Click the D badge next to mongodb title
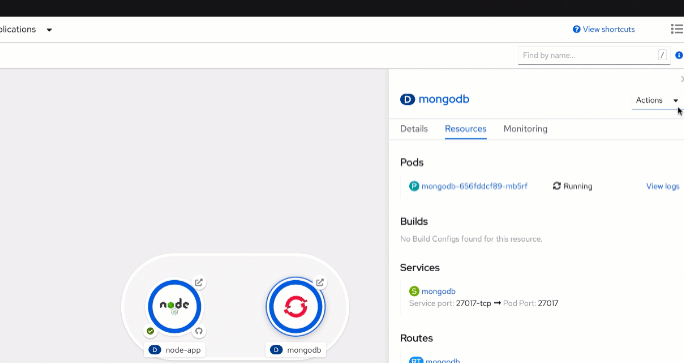 (x=407, y=99)
